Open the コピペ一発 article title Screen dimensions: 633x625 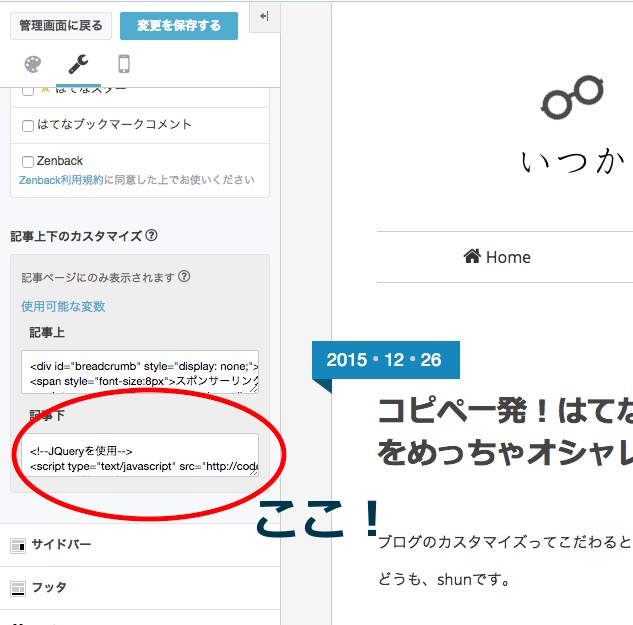505,431
